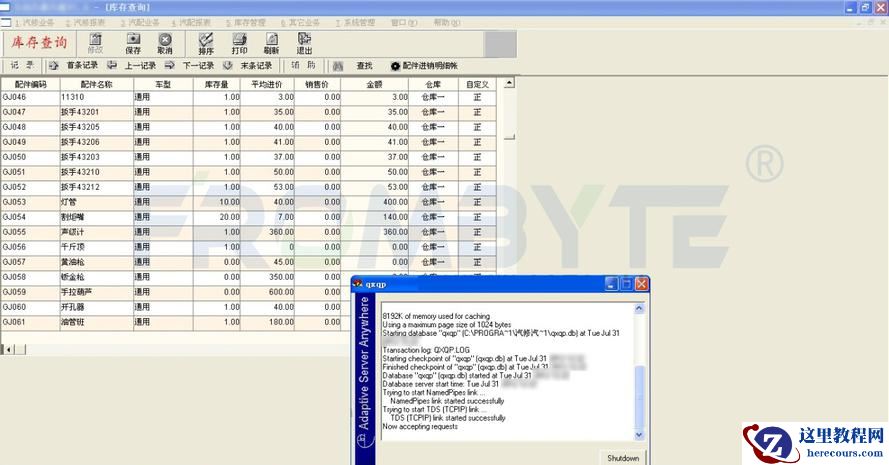The height and width of the screenshot is (465, 889).
Task: Select the 扳手43210 name cell
Action: tap(96, 172)
